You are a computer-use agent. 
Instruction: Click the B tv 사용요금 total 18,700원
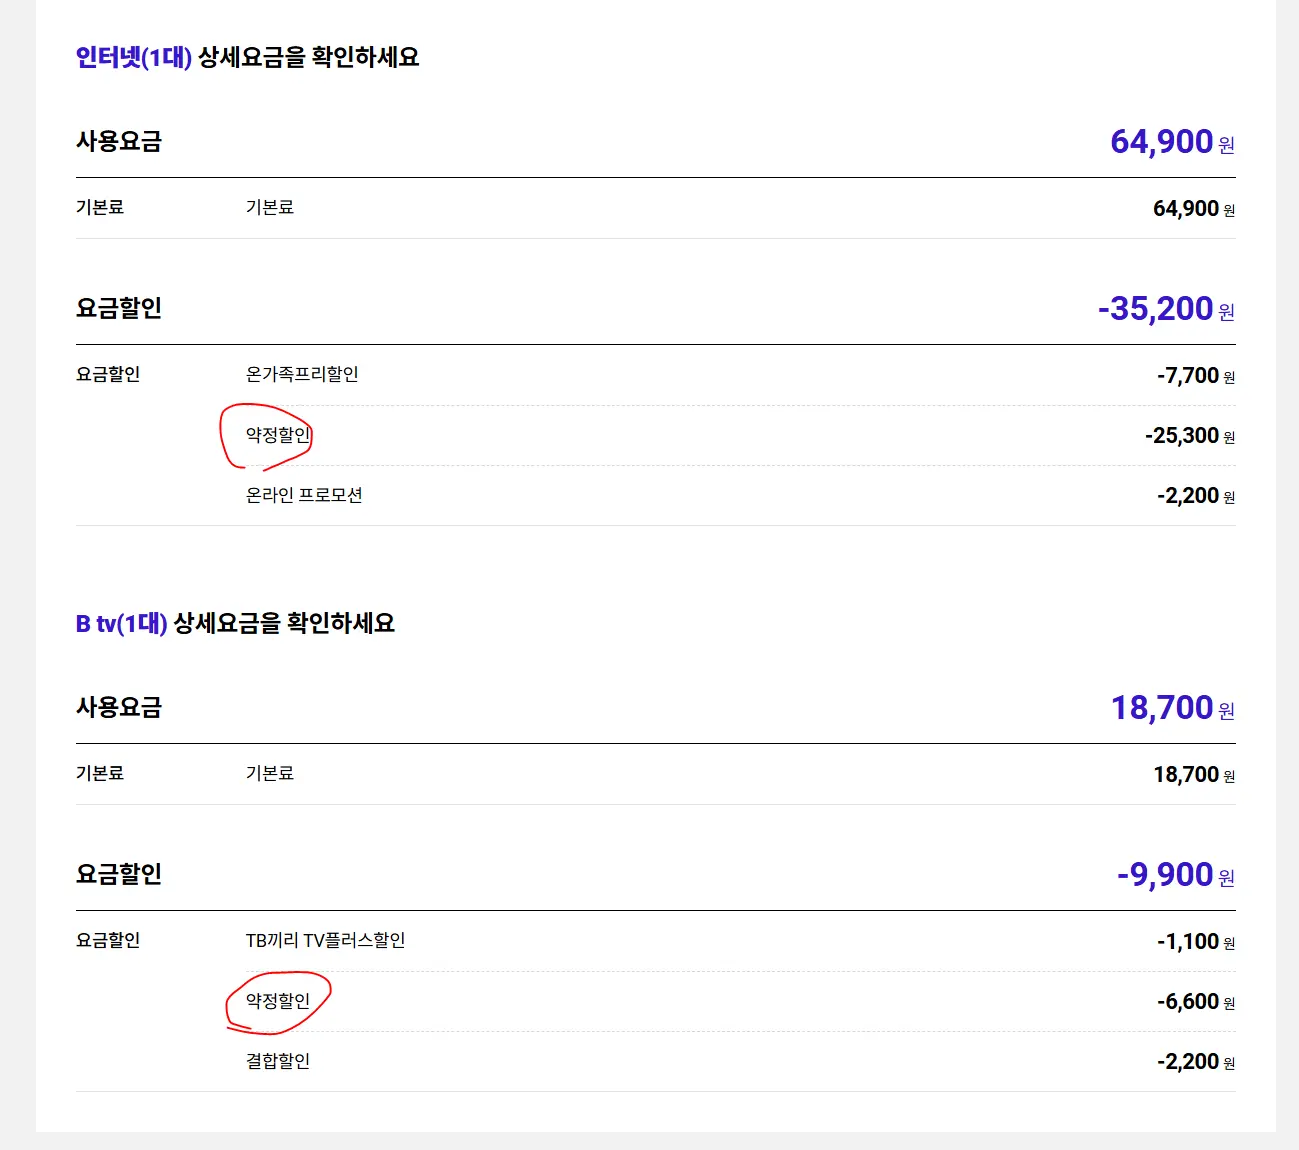(1173, 708)
